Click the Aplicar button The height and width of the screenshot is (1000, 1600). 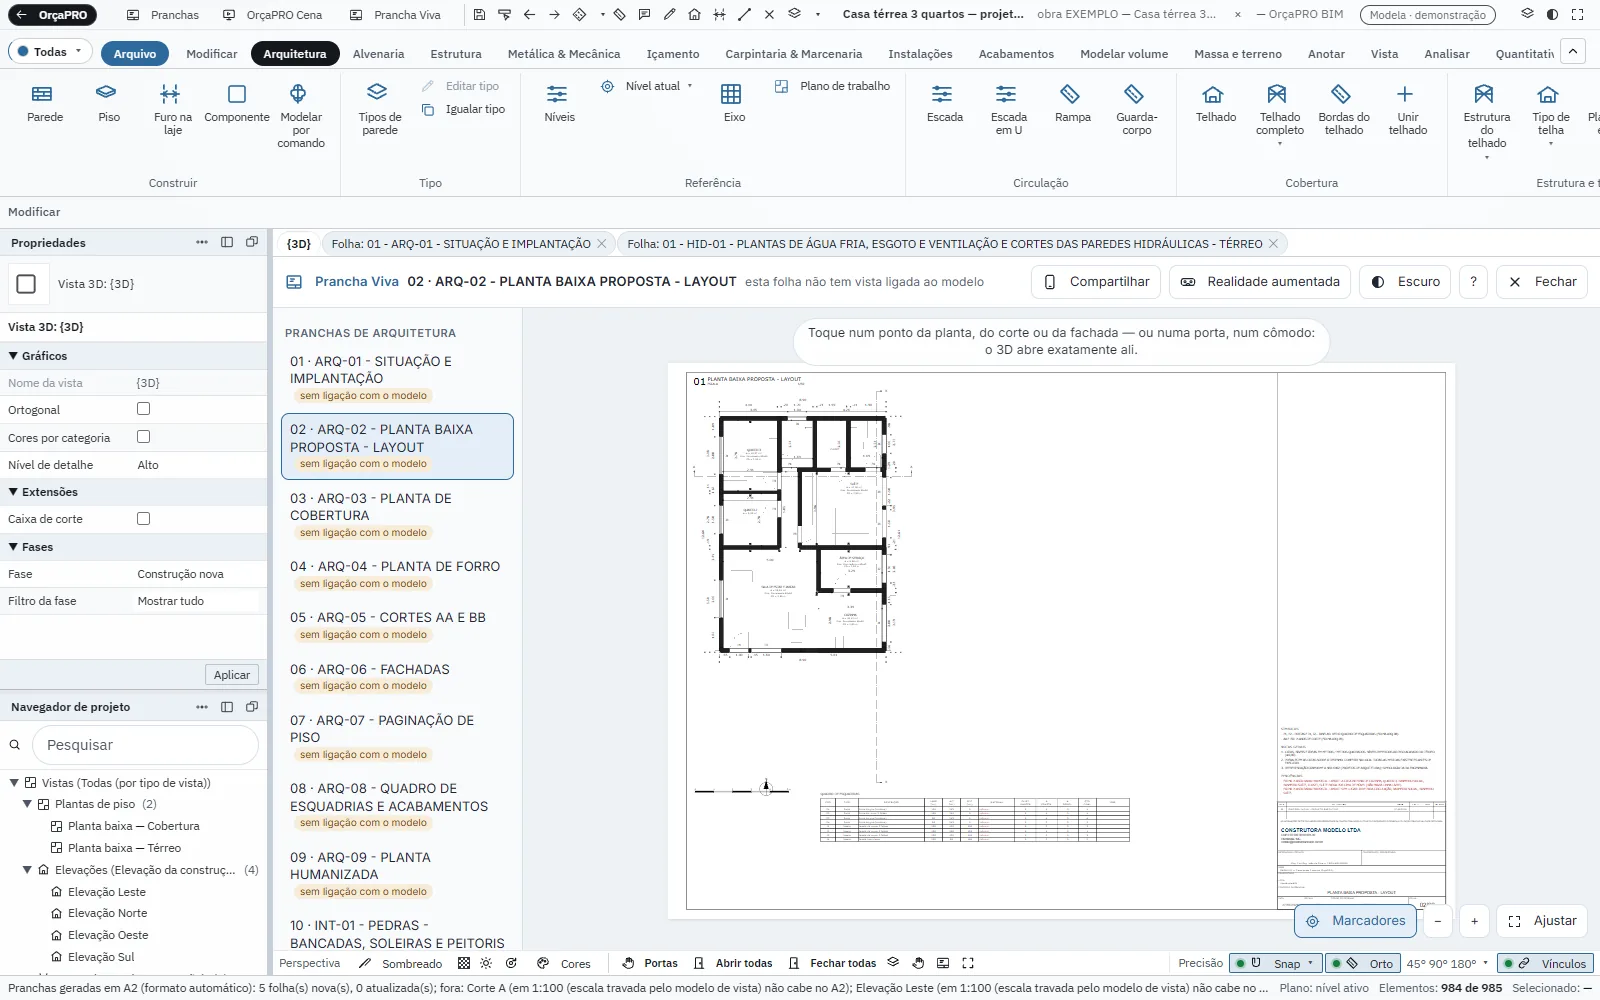click(232, 675)
